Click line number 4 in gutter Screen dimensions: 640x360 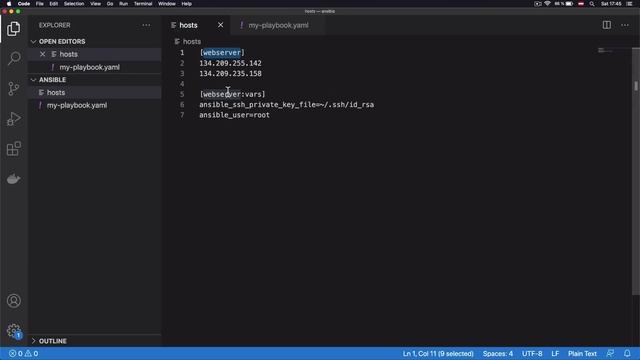pos(182,84)
